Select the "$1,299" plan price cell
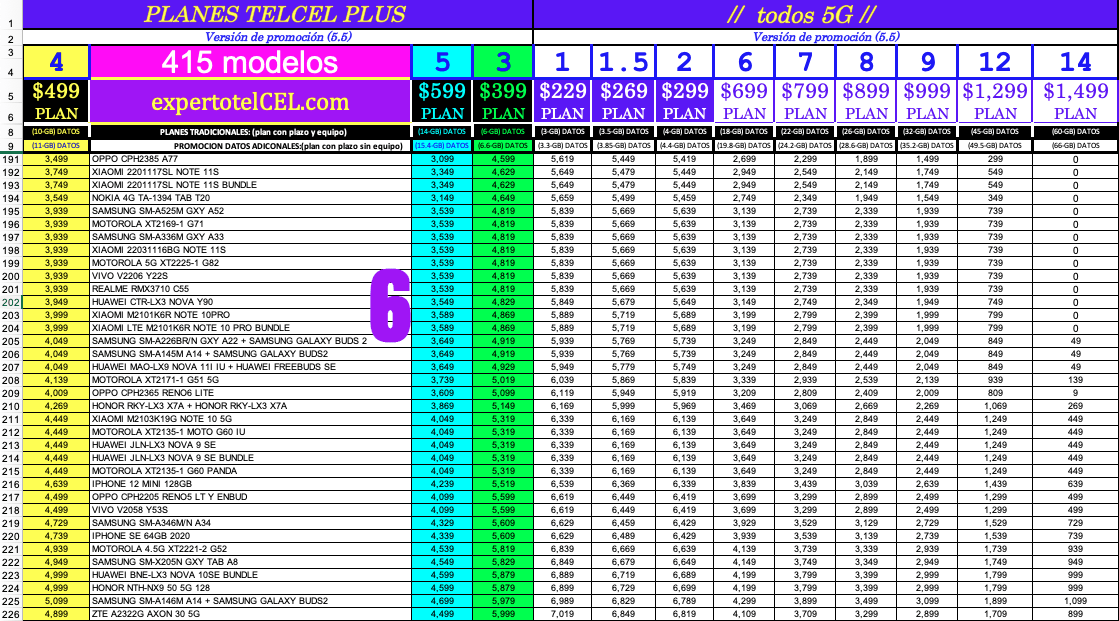This screenshot has width=1119, height=621. pos(995,91)
